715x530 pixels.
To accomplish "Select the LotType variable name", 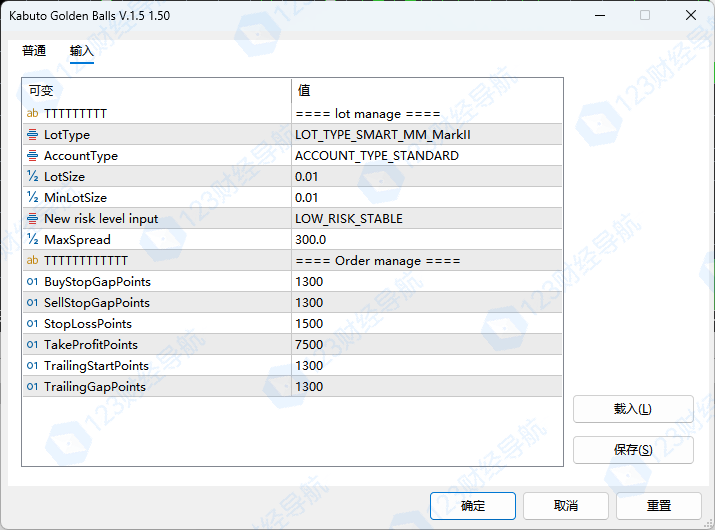I will (67, 135).
